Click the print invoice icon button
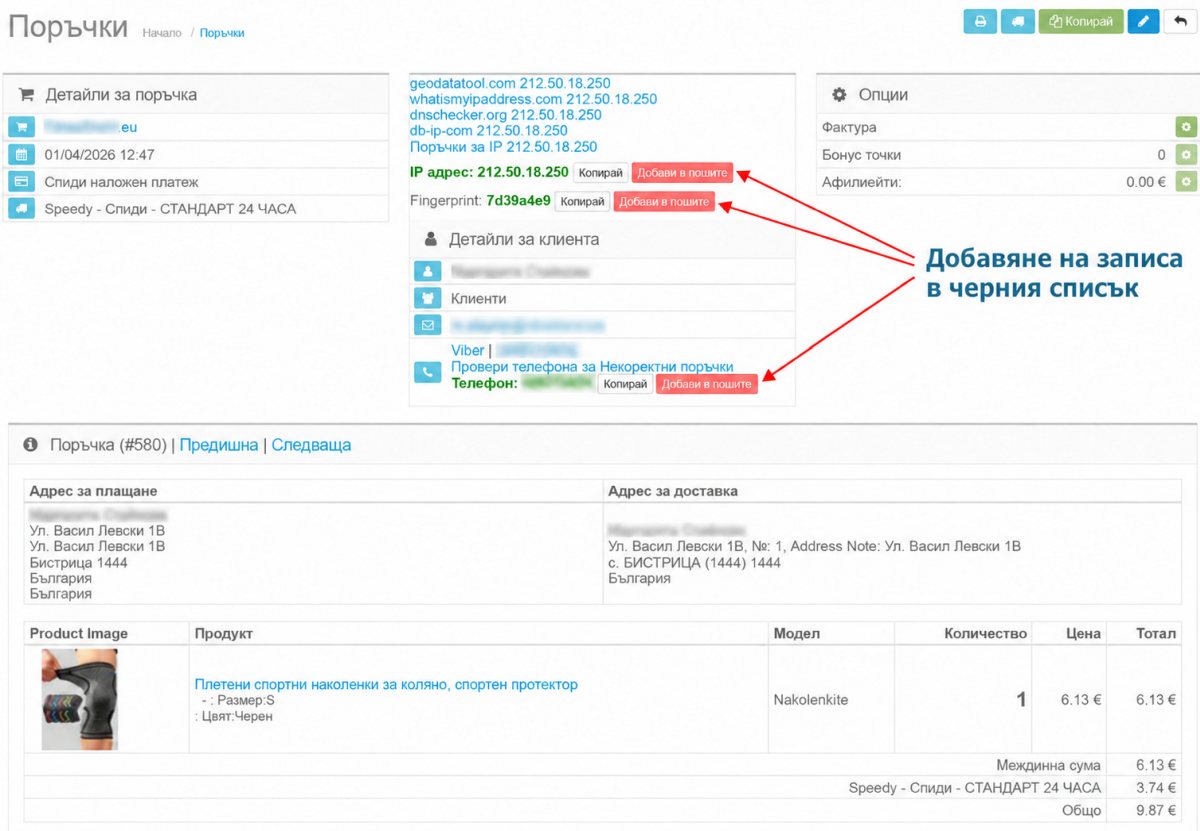 [x=980, y=21]
